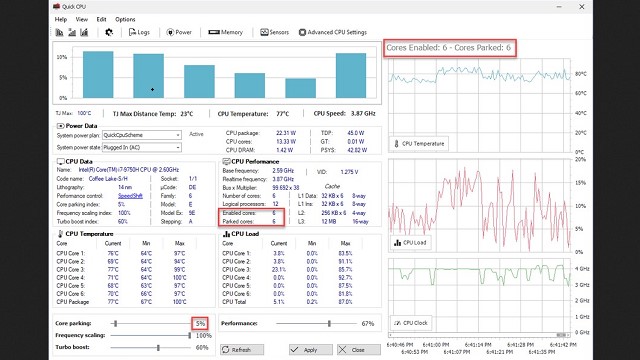Click the CPU Clock graph label
Image resolution: width=640 pixels, height=360 pixels.
click(411, 323)
